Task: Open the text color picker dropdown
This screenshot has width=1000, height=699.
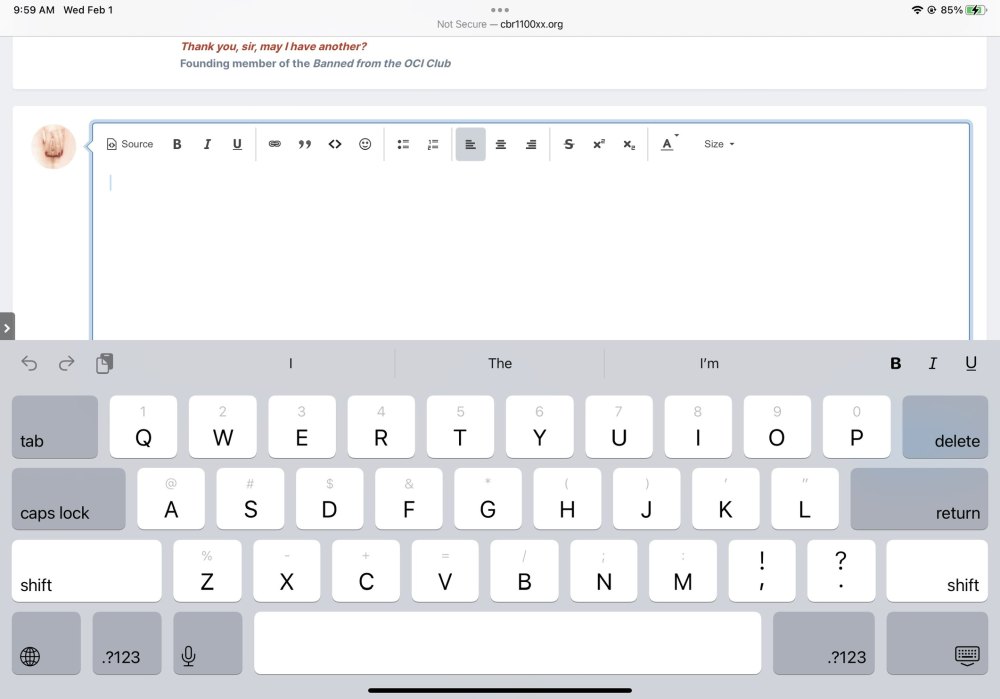Action: (668, 144)
